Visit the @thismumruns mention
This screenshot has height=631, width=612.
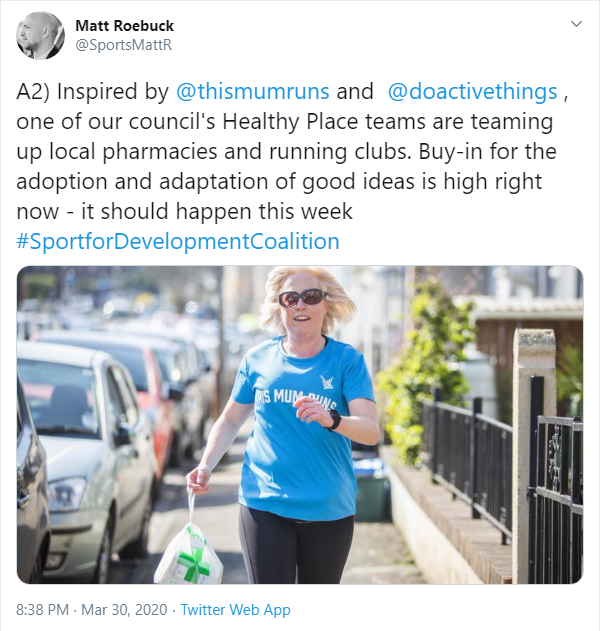click(253, 91)
